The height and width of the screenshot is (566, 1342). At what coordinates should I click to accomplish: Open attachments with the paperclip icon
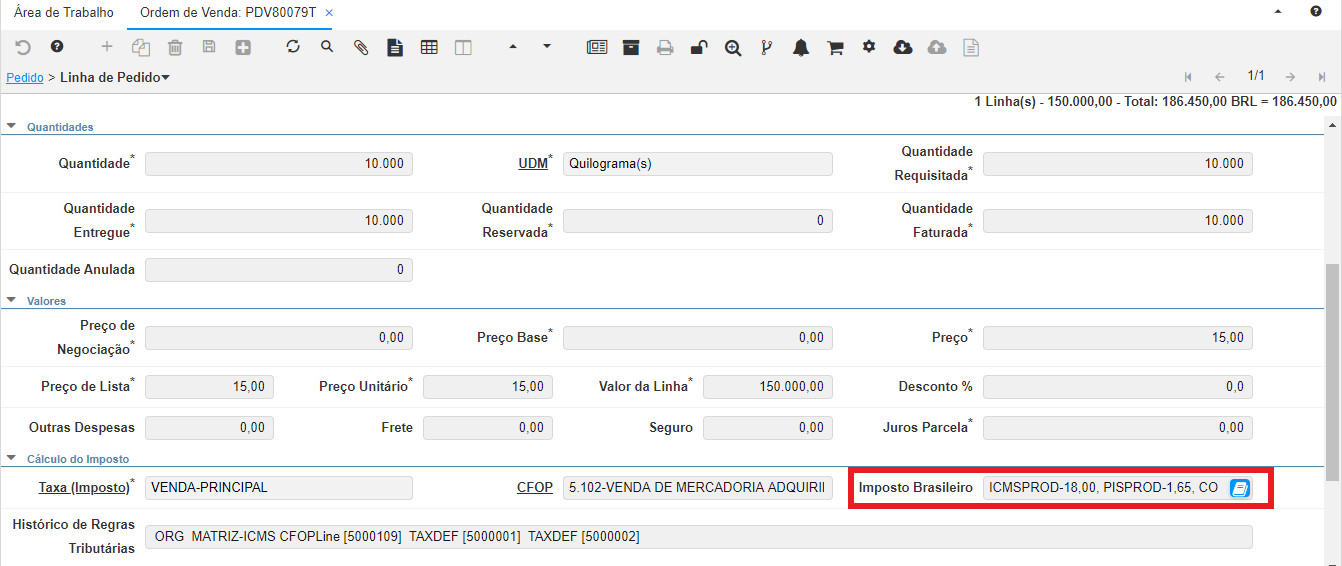[361, 47]
